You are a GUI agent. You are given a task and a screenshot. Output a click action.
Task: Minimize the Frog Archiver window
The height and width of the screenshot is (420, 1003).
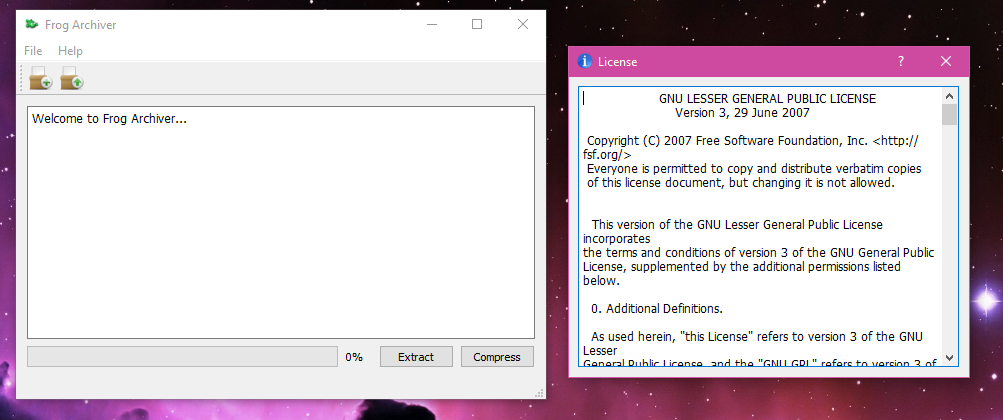coord(432,24)
